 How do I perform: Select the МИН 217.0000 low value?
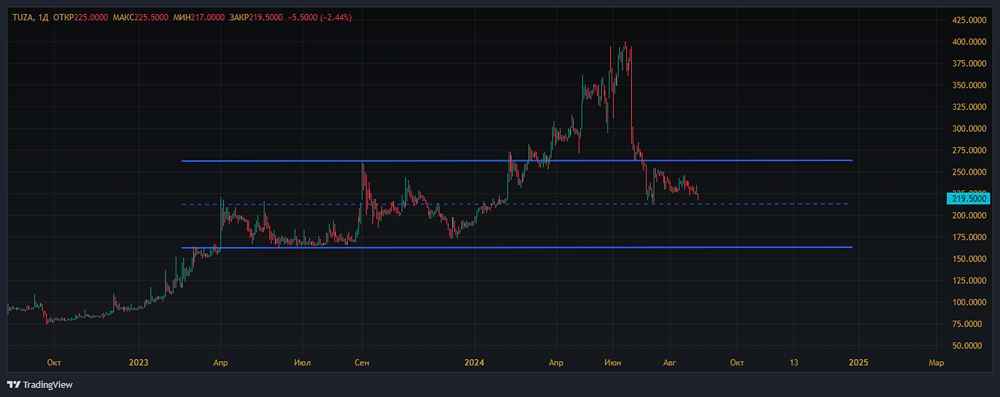click(199, 17)
